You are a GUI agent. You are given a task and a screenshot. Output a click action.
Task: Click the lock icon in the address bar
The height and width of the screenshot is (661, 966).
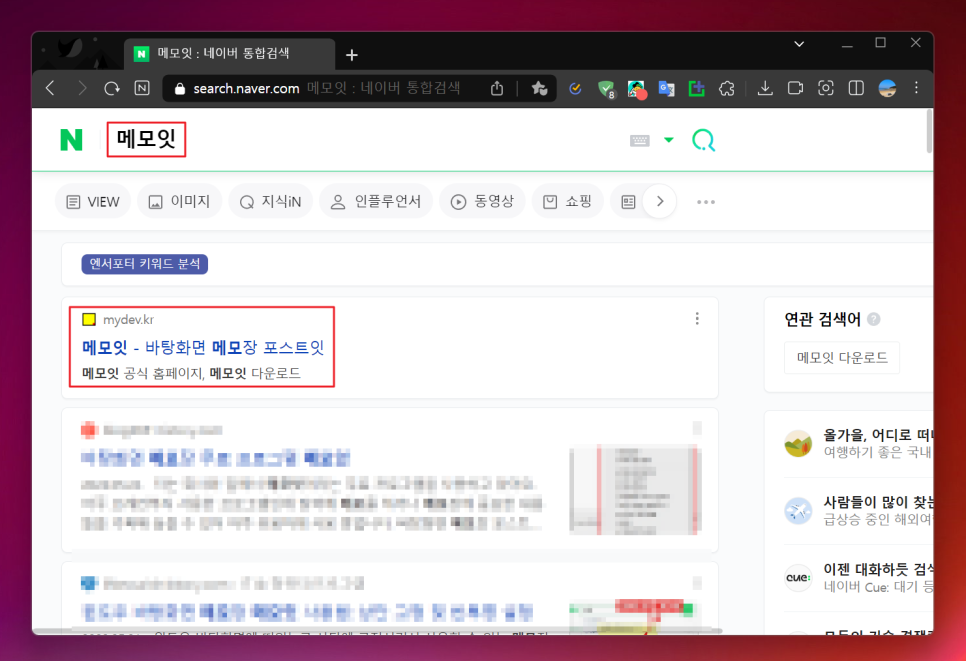click(x=180, y=89)
